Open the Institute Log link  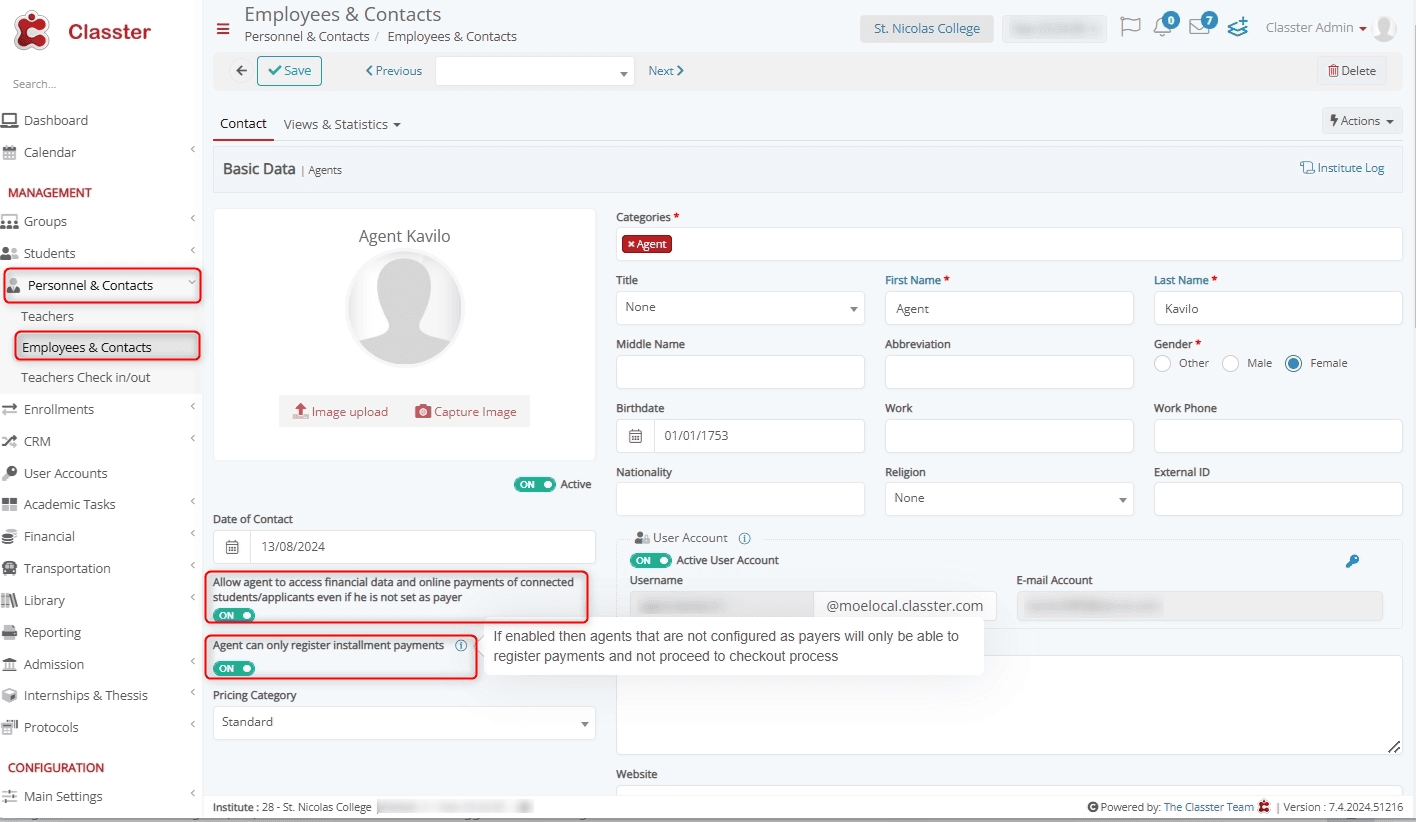click(1342, 168)
